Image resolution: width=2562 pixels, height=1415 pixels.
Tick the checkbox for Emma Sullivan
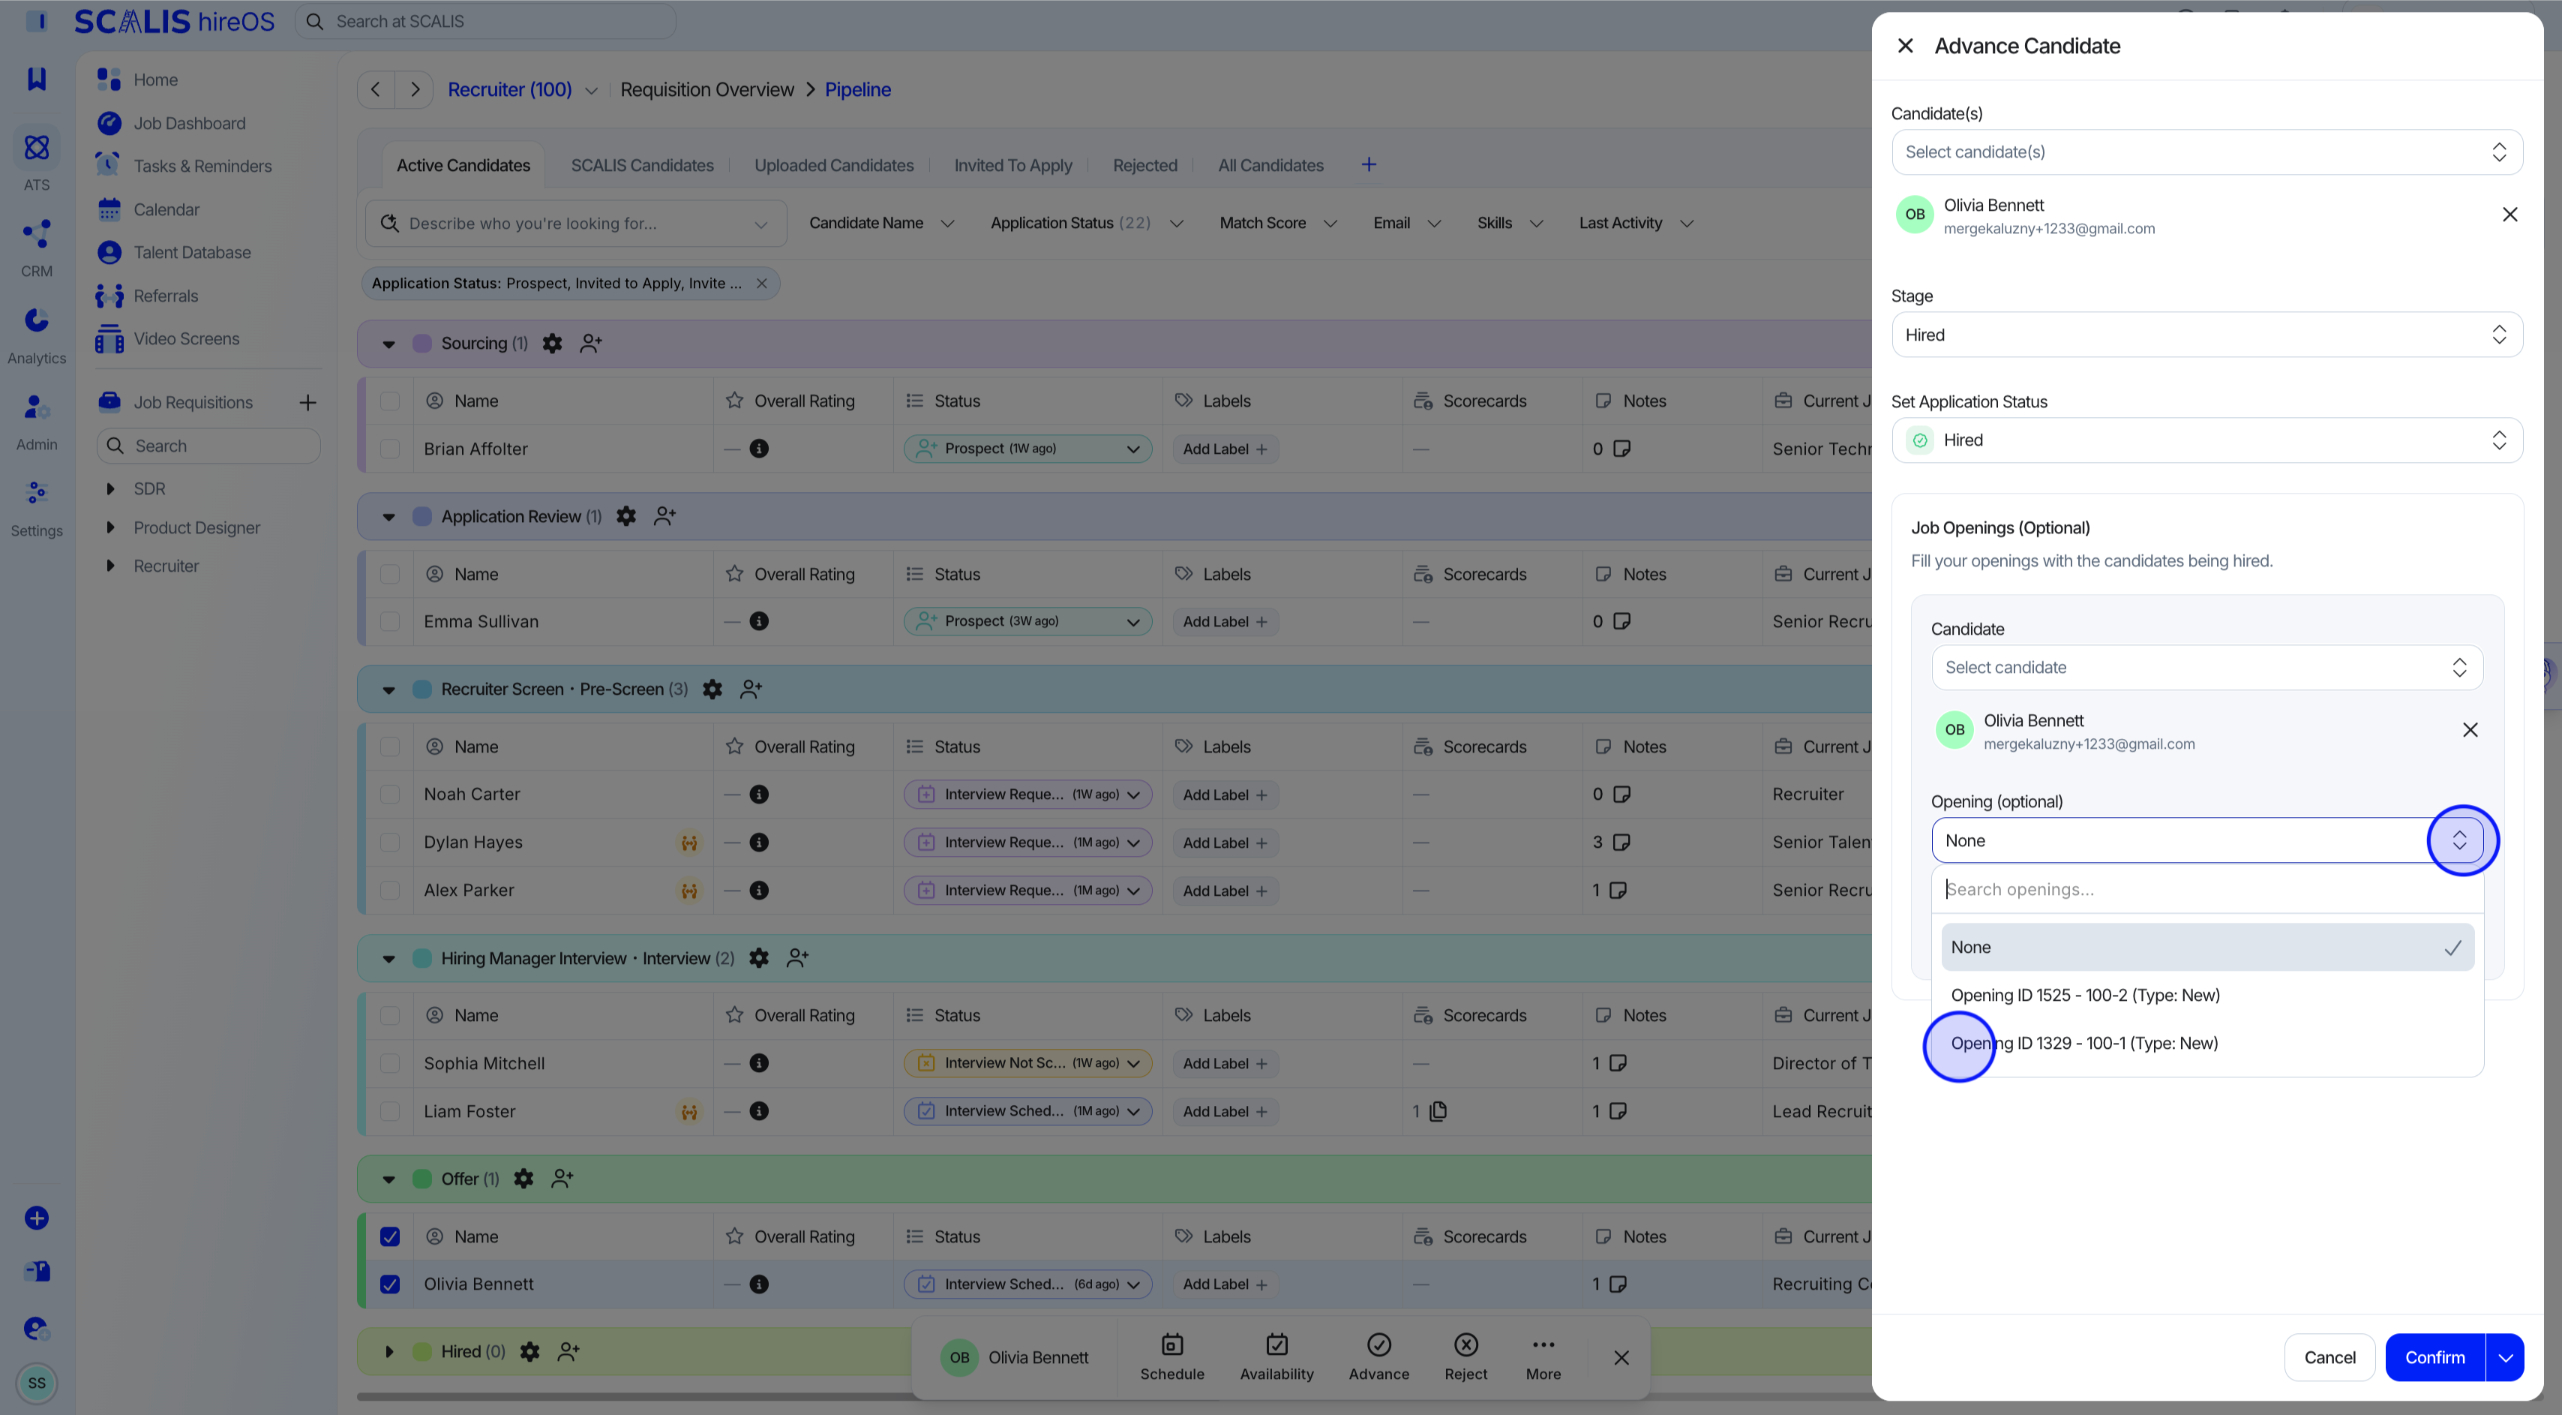click(390, 622)
